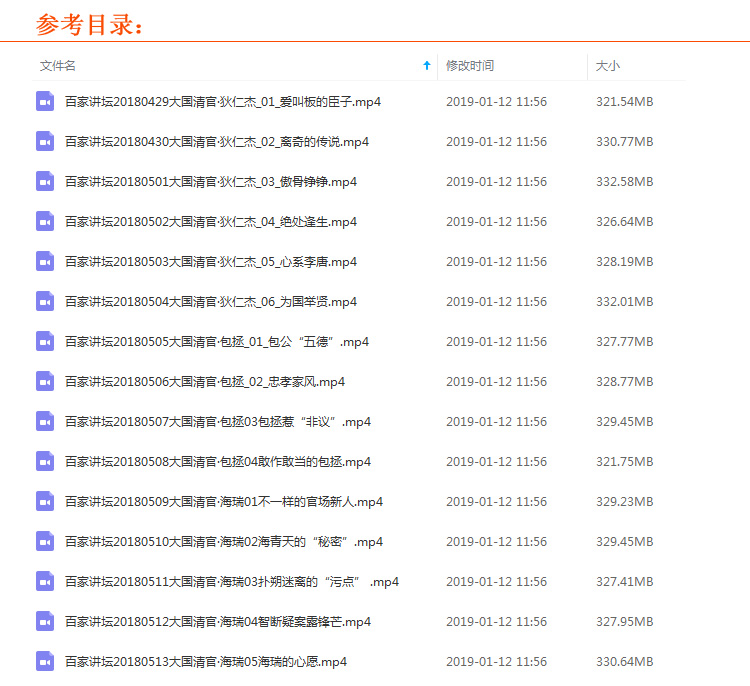The height and width of the screenshot is (686, 750).
Task: Open 狄仁杰_05_心系李唐.mp4 file
Action: click(211, 262)
